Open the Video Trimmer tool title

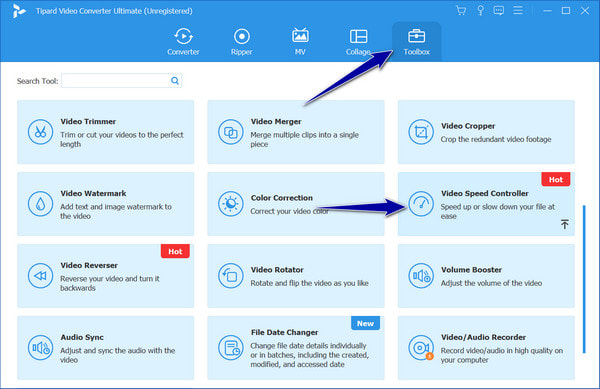point(88,121)
